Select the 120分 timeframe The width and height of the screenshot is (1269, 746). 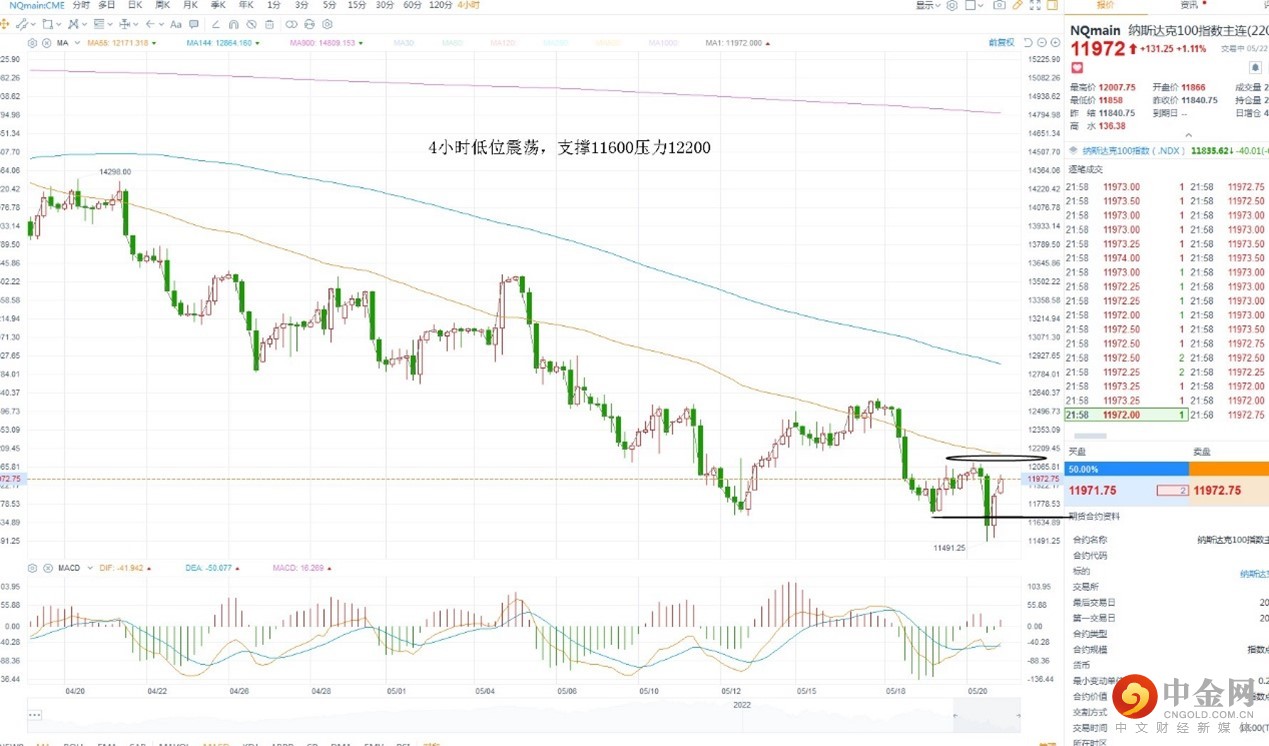(x=441, y=5)
